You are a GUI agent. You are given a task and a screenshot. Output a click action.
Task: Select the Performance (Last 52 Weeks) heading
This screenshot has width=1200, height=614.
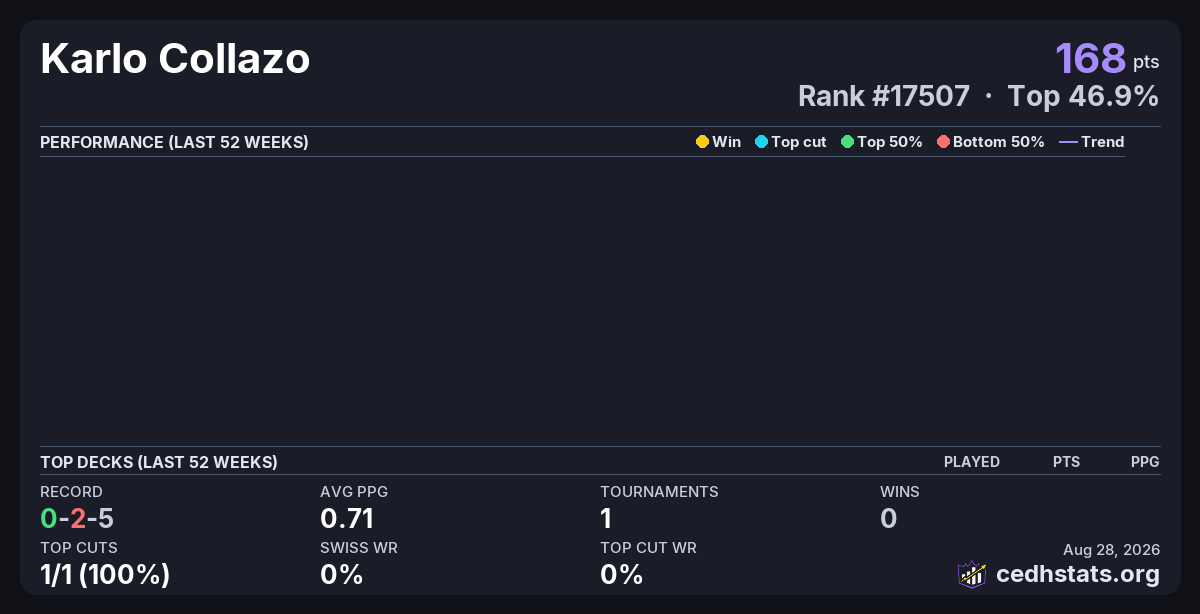[x=174, y=142]
